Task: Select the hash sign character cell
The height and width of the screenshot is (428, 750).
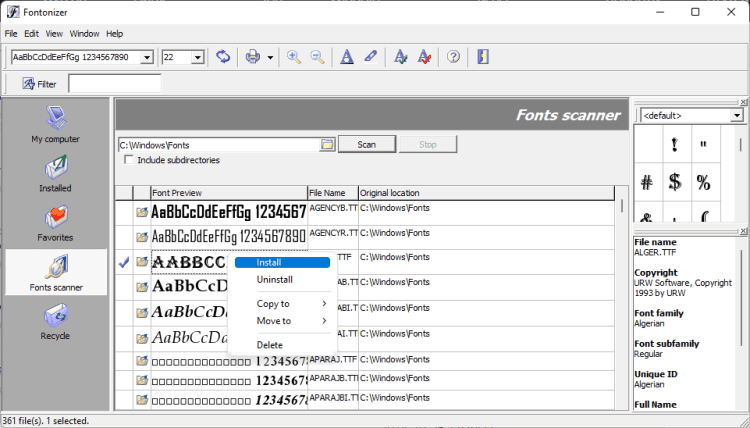Action: coord(647,182)
